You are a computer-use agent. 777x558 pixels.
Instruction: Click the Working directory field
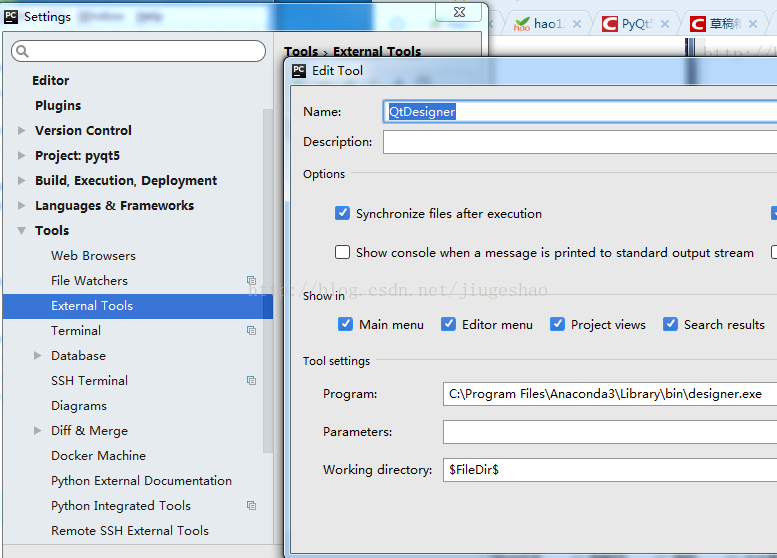tap(610, 469)
